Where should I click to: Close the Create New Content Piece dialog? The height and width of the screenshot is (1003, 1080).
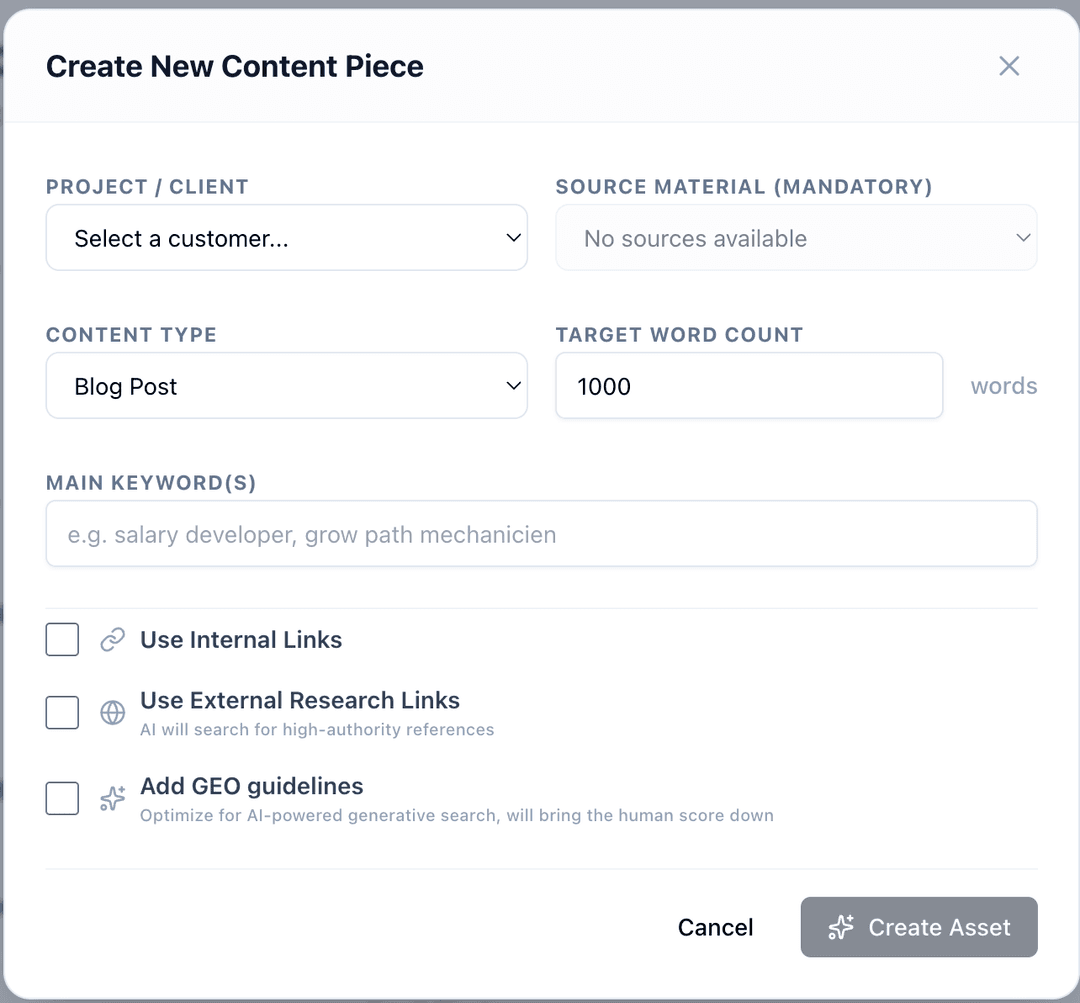1009,66
